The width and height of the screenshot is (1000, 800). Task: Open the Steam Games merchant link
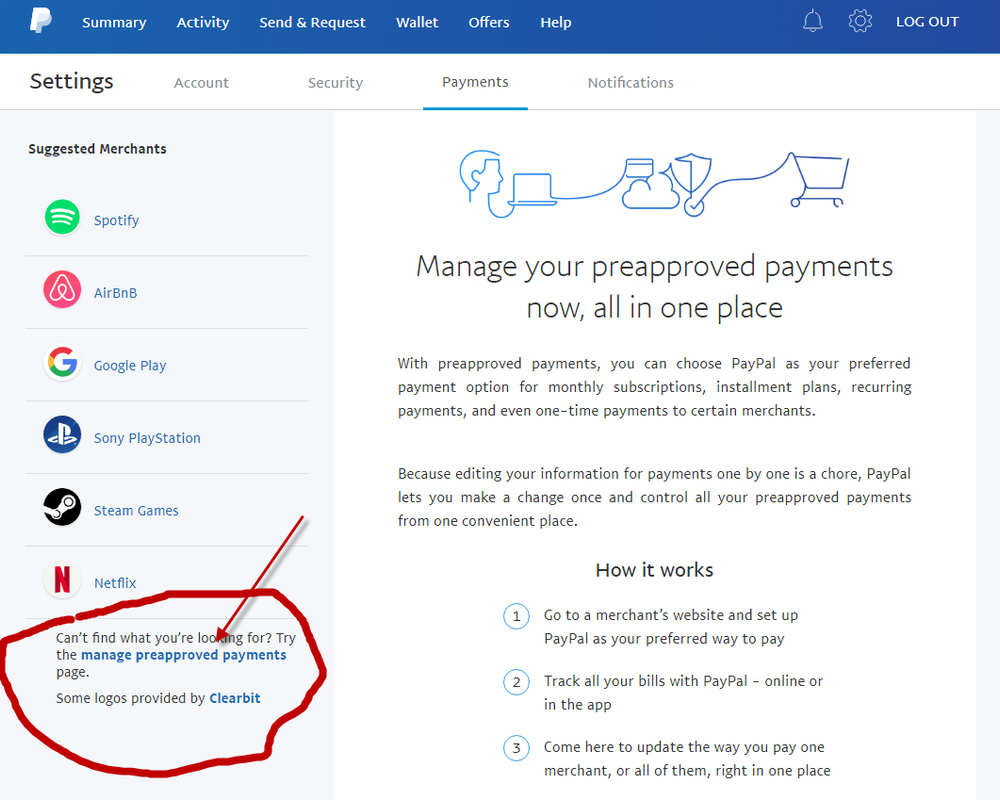point(136,510)
